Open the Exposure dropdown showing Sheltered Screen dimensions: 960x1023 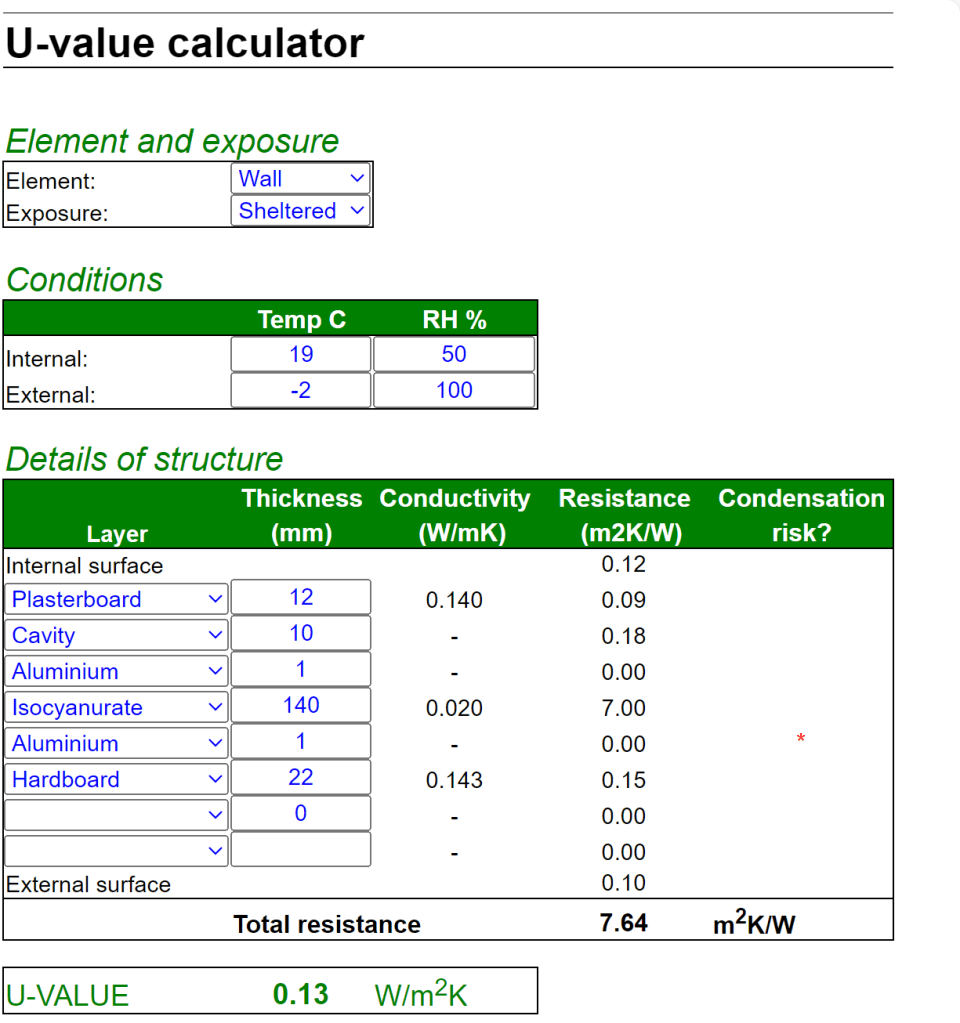click(300, 211)
